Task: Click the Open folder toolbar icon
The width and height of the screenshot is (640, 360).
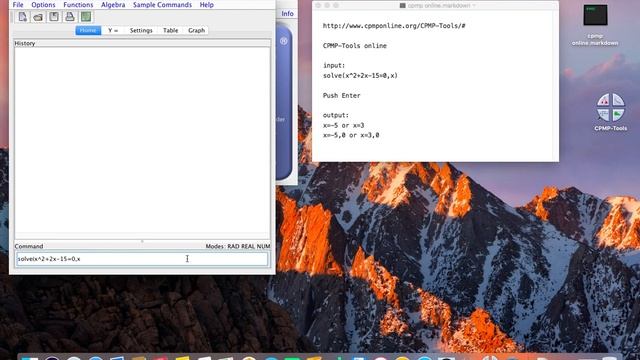Action: pyautogui.click(x=38, y=17)
